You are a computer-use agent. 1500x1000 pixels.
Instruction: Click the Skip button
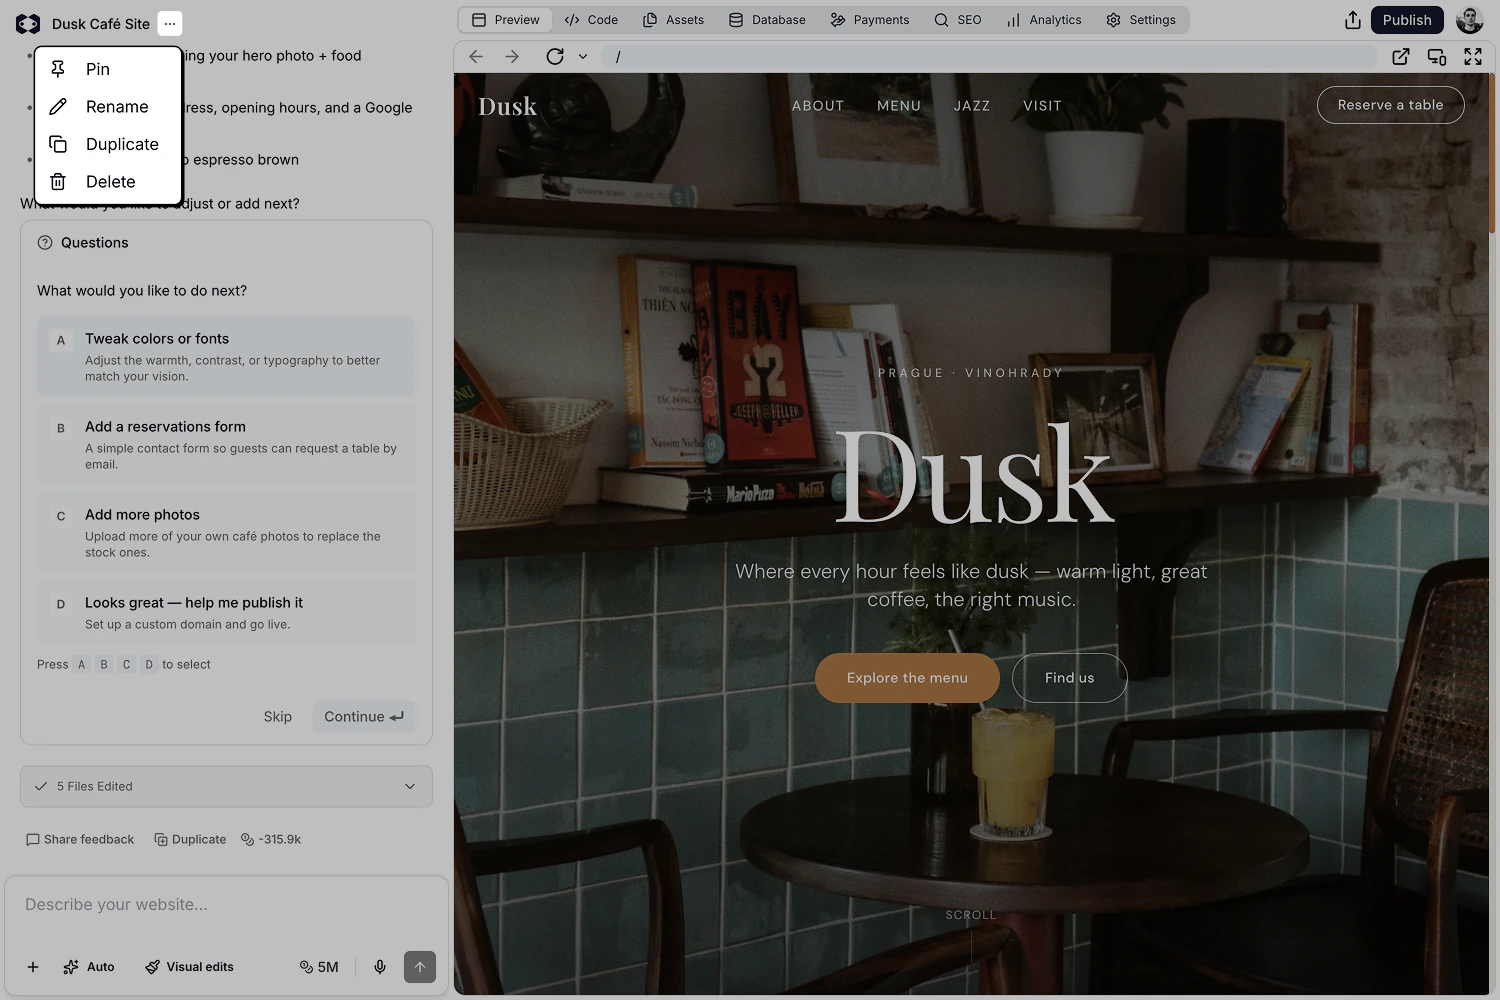278,717
